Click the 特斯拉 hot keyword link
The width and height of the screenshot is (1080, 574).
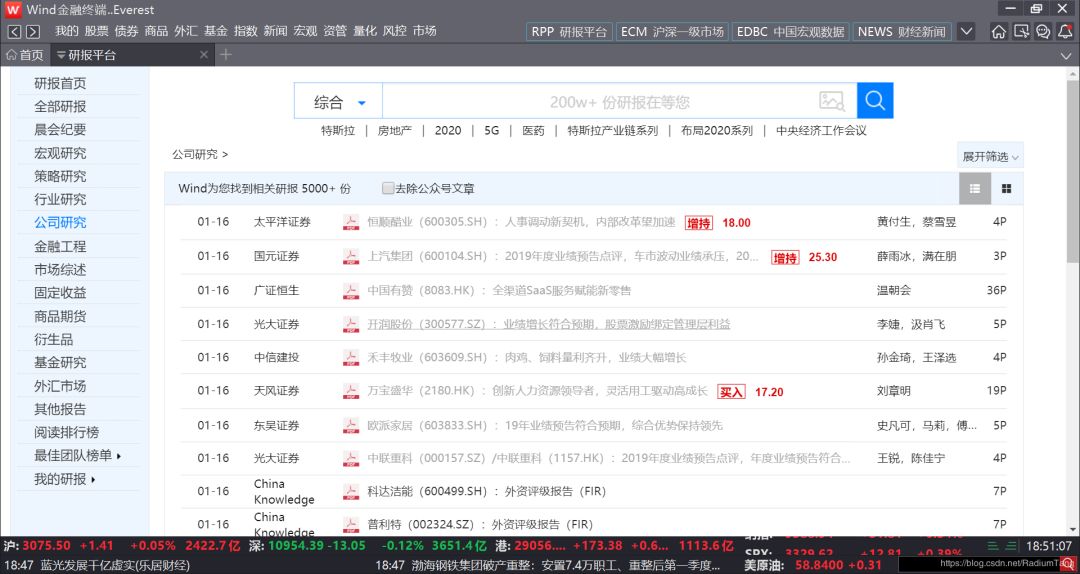click(338, 130)
